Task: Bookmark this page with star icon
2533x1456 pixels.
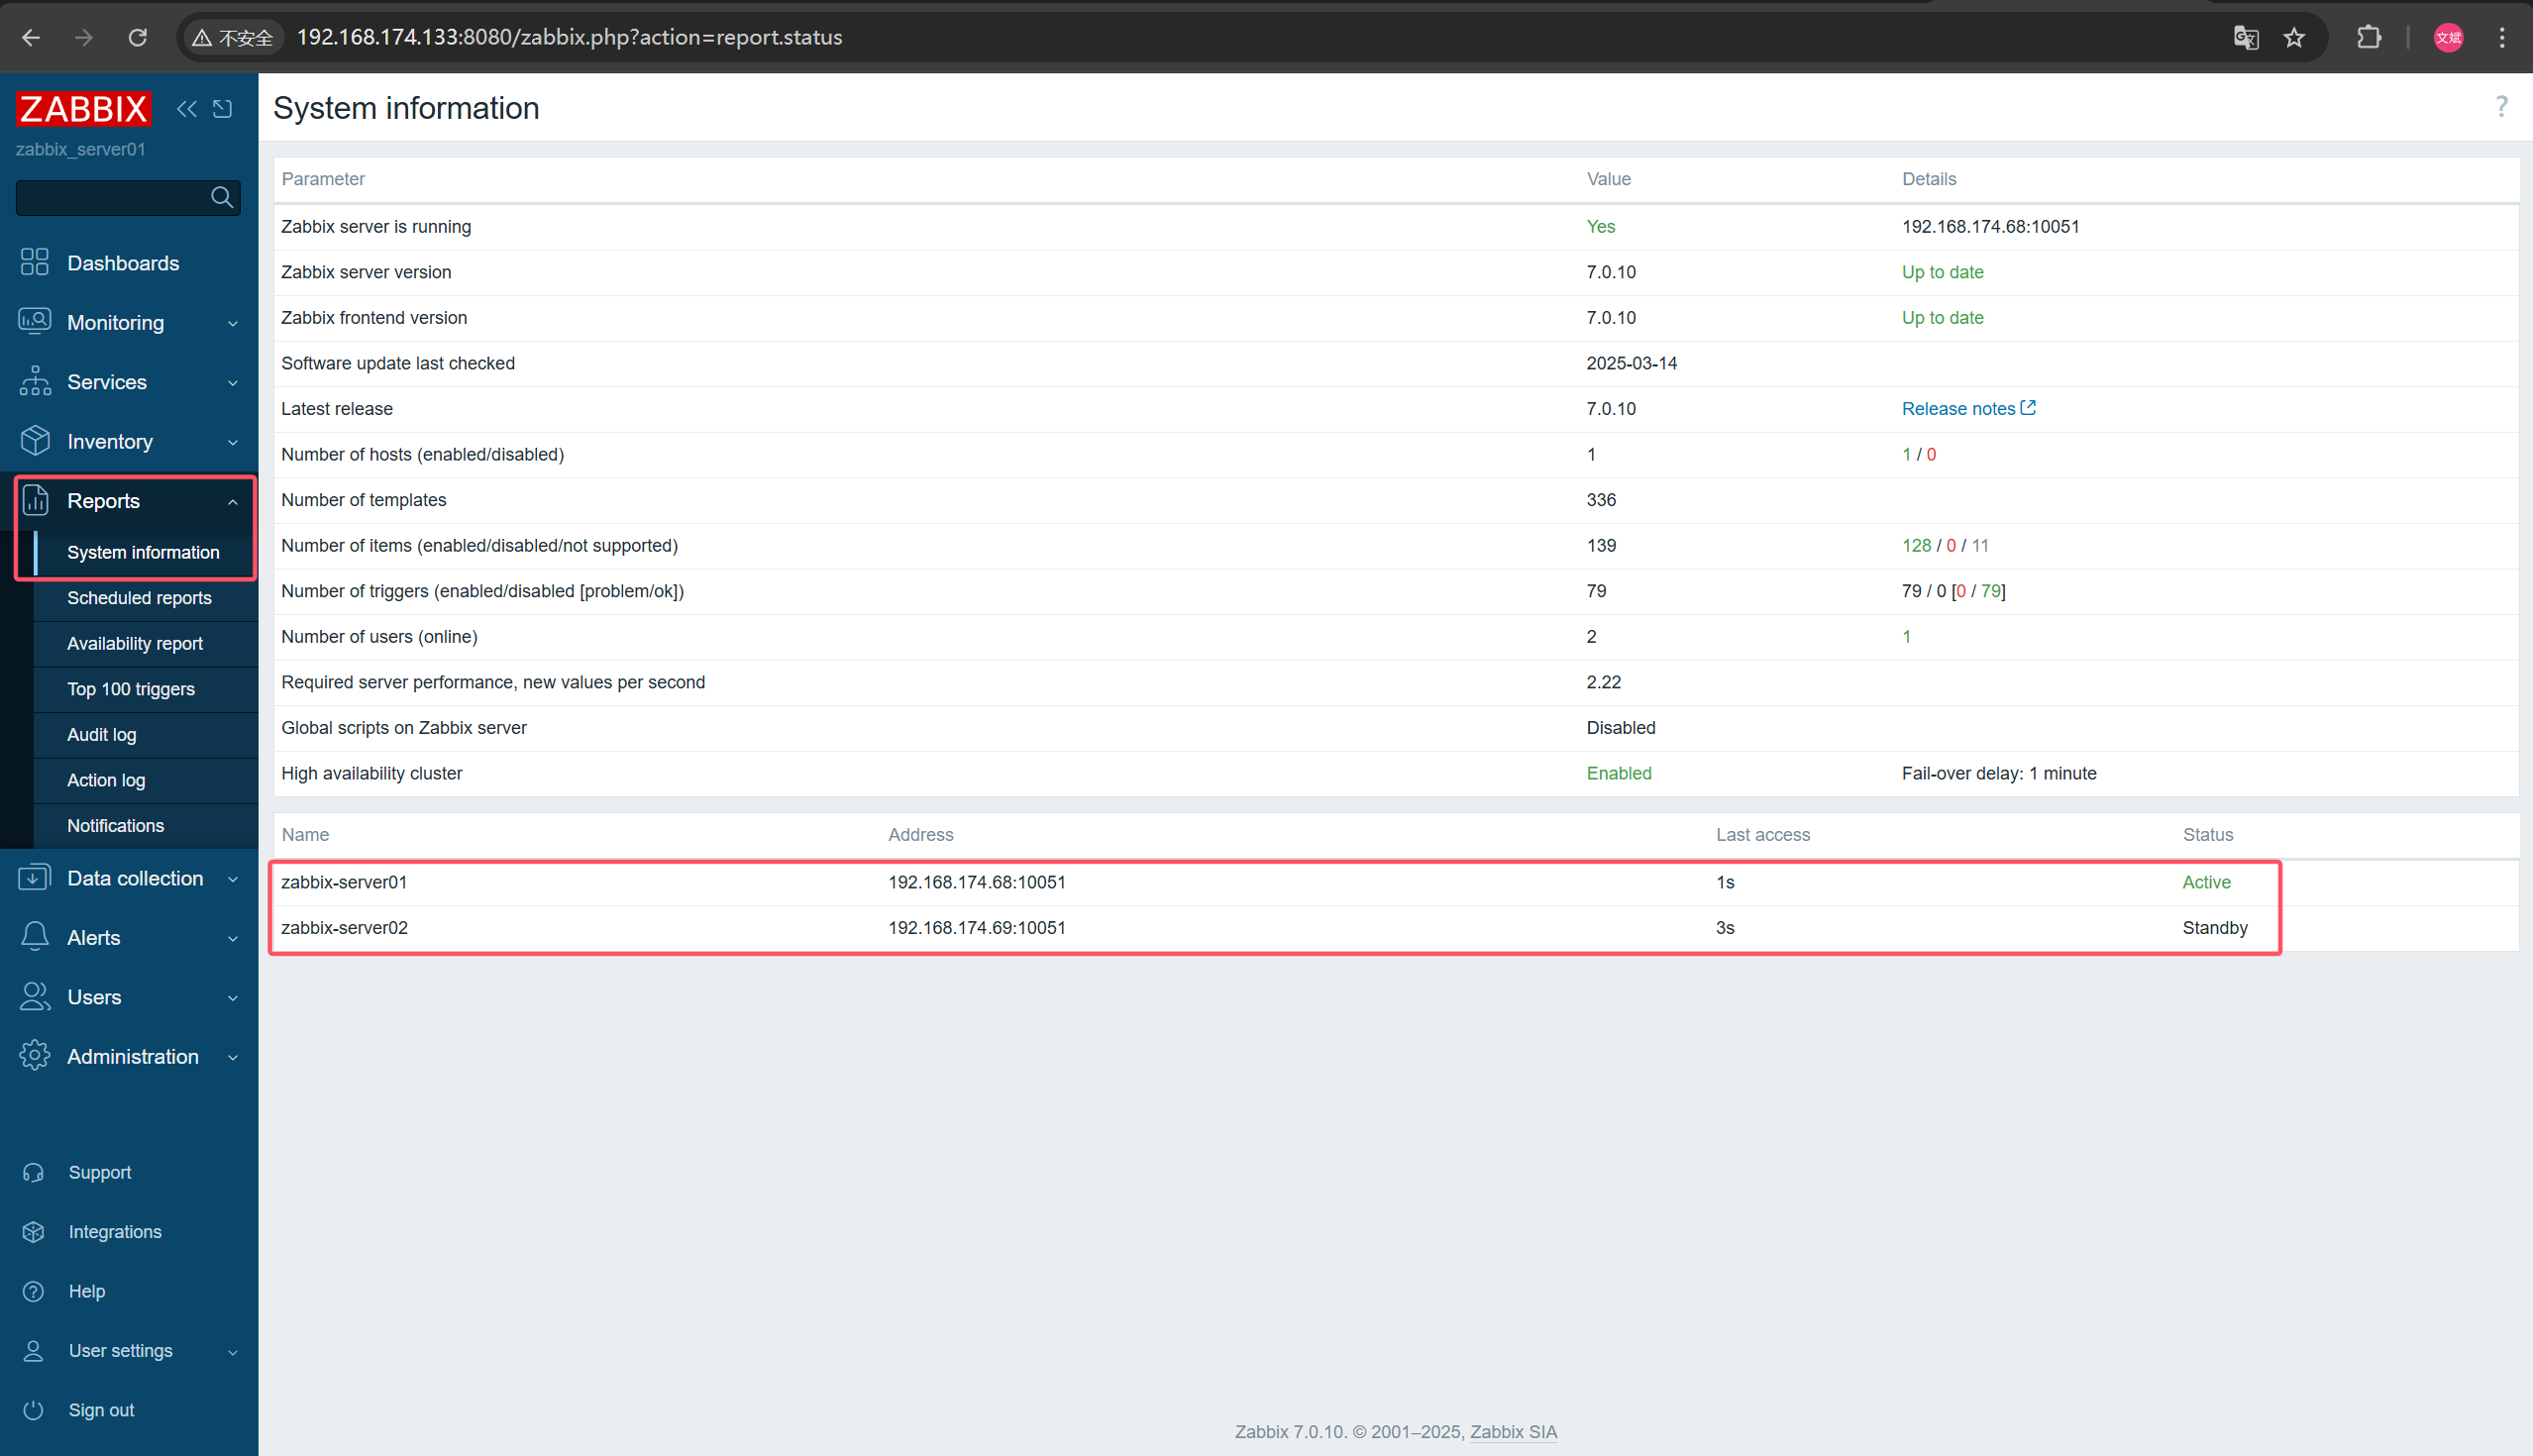Action: [2294, 37]
